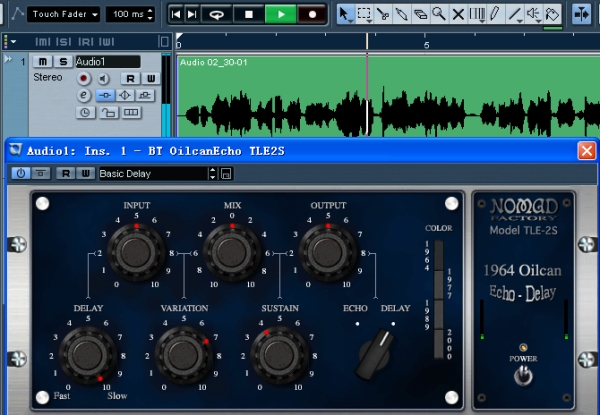Image resolution: width=600 pixels, height=415 pixels.
Task: Toggle monitor speaker on Audio1 track
Action: pyautogui.click(x=103, y=79)
